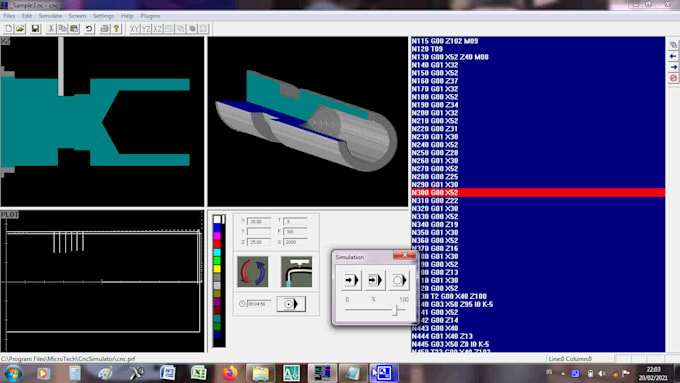Viewport: 680px width, 383px height.
Task: Click the circle-arrow button in Simulation dialog
Action: point(399,280)
